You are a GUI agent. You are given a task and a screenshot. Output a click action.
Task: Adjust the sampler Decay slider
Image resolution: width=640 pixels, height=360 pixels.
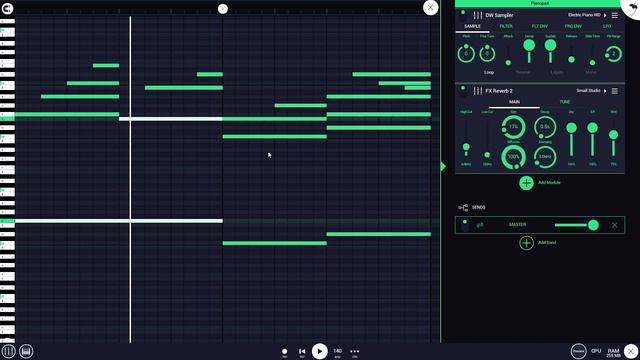point(529,51)
